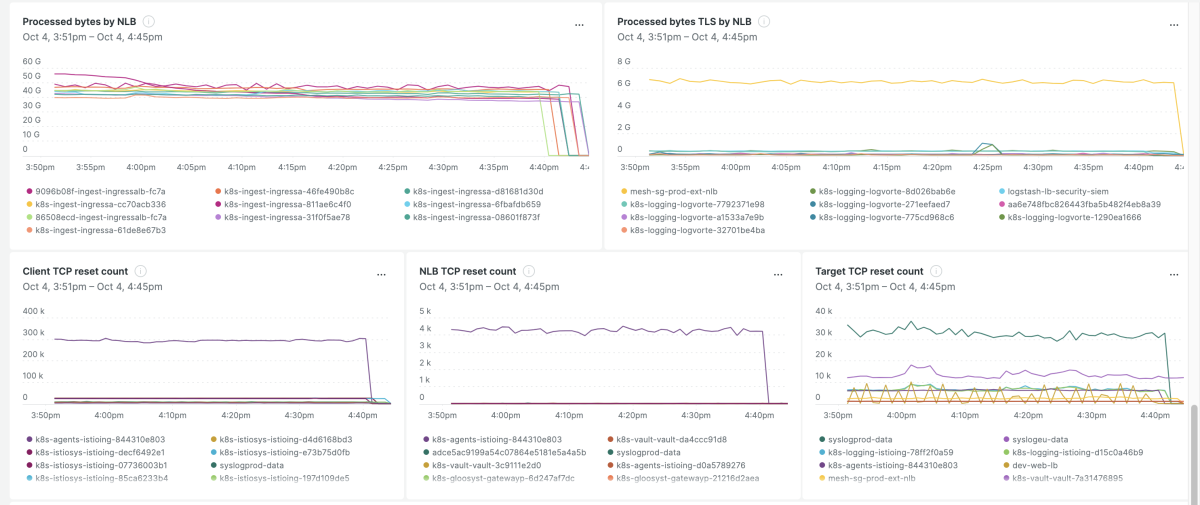1200x505 pixels.
Task: Click info icon next to NLB TCP reset count
Action: [x=528, y=271]
